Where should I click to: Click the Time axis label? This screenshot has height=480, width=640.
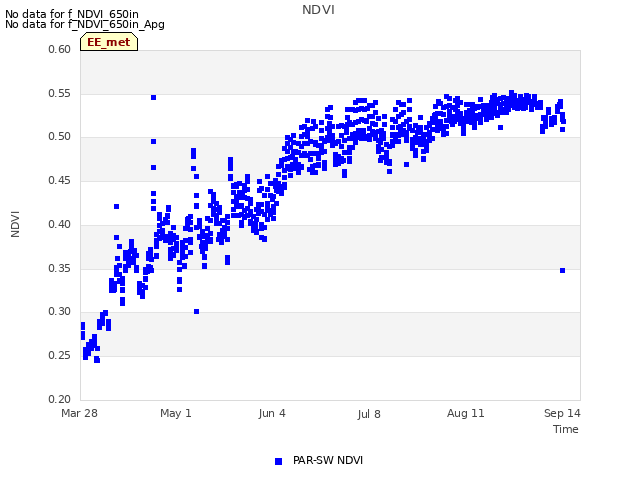pyautogui.click(x=566, y=429)
